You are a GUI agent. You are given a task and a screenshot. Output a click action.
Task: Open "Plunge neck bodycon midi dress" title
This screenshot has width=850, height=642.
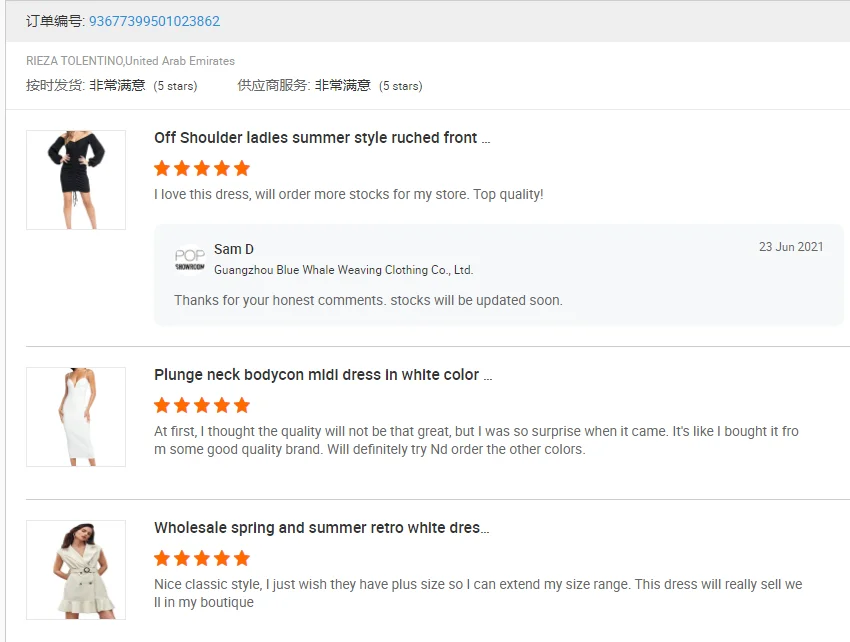coord(322,375)
